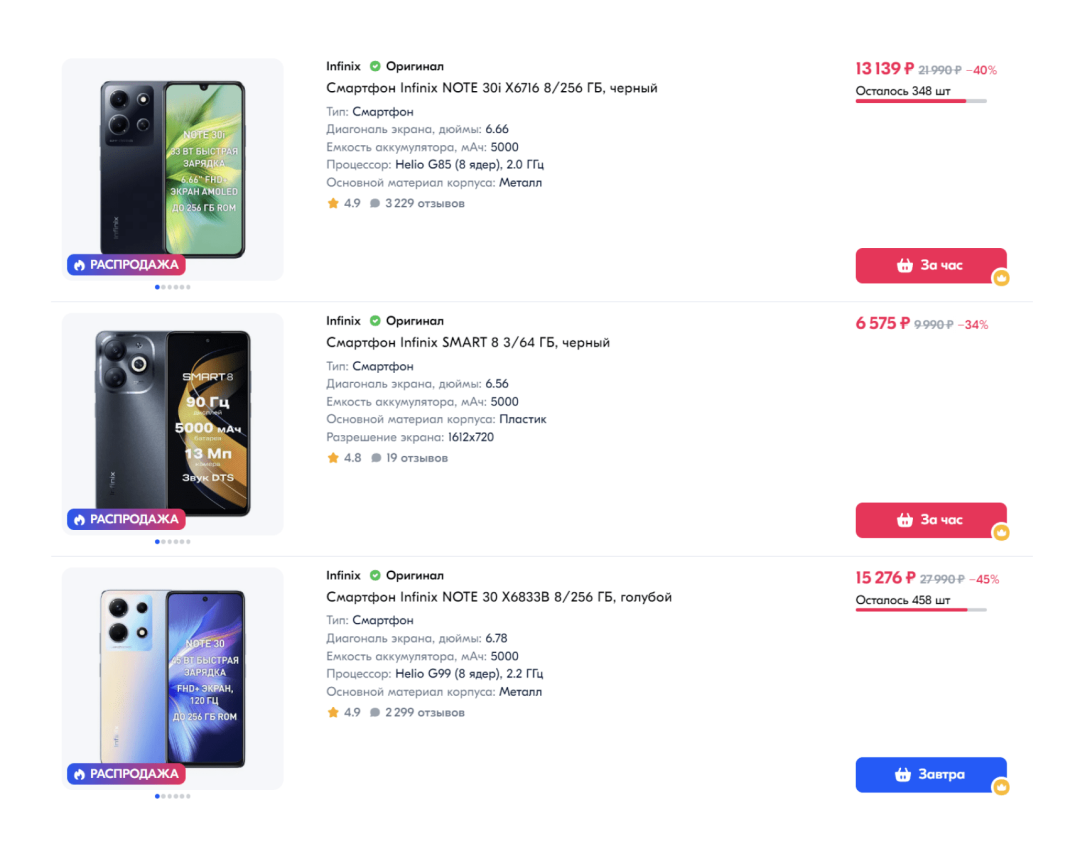This screenshot has height=854, width=1080.
Task: Open the SMART 8 black phone product image
Action: point(173,423)
